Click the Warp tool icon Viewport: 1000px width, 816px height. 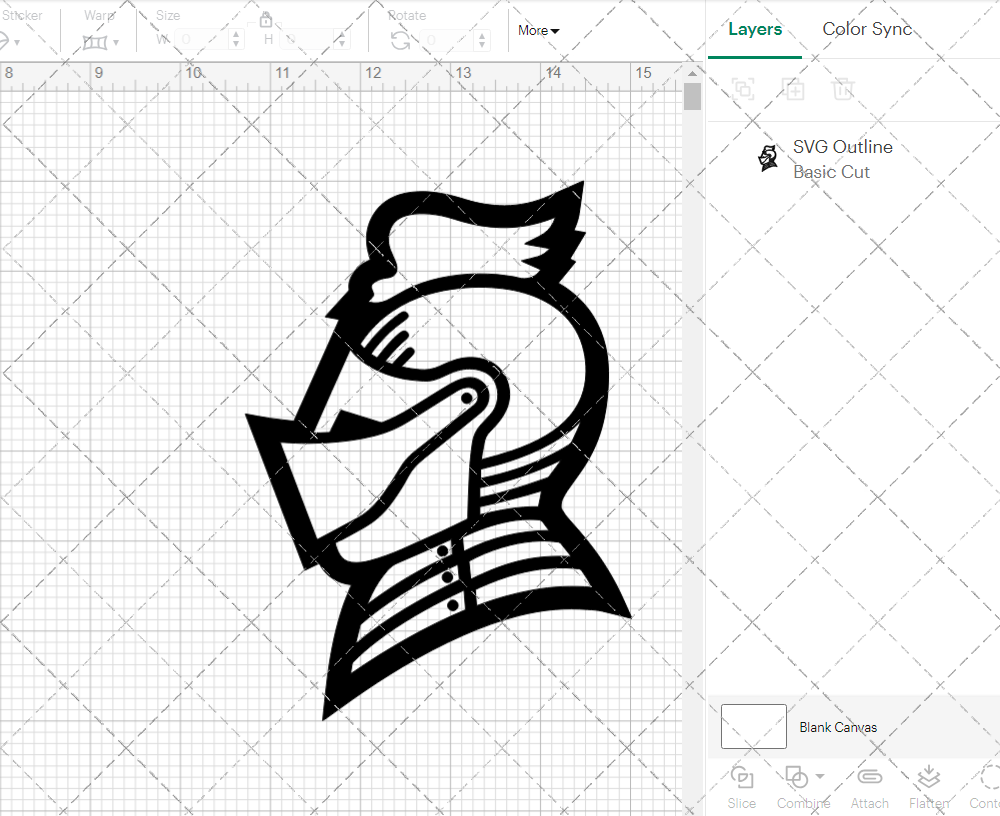click(x=95, y=40)
